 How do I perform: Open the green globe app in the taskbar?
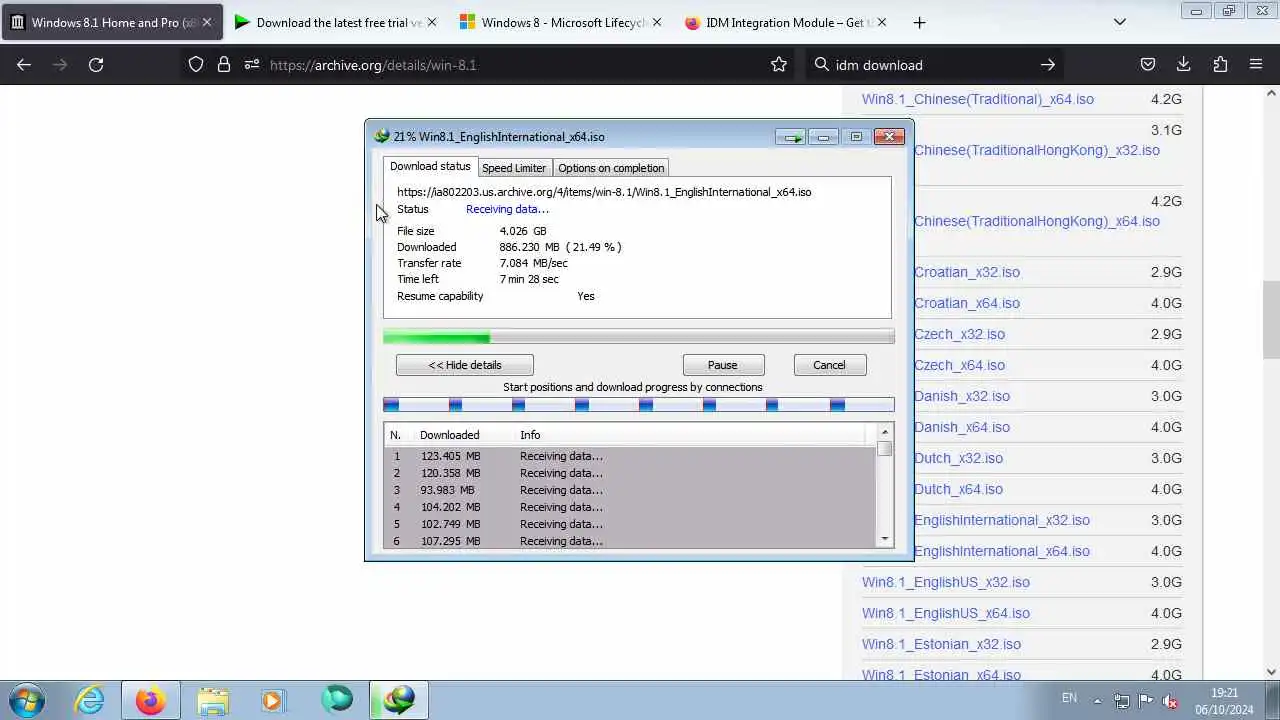(x=337, y=700)
